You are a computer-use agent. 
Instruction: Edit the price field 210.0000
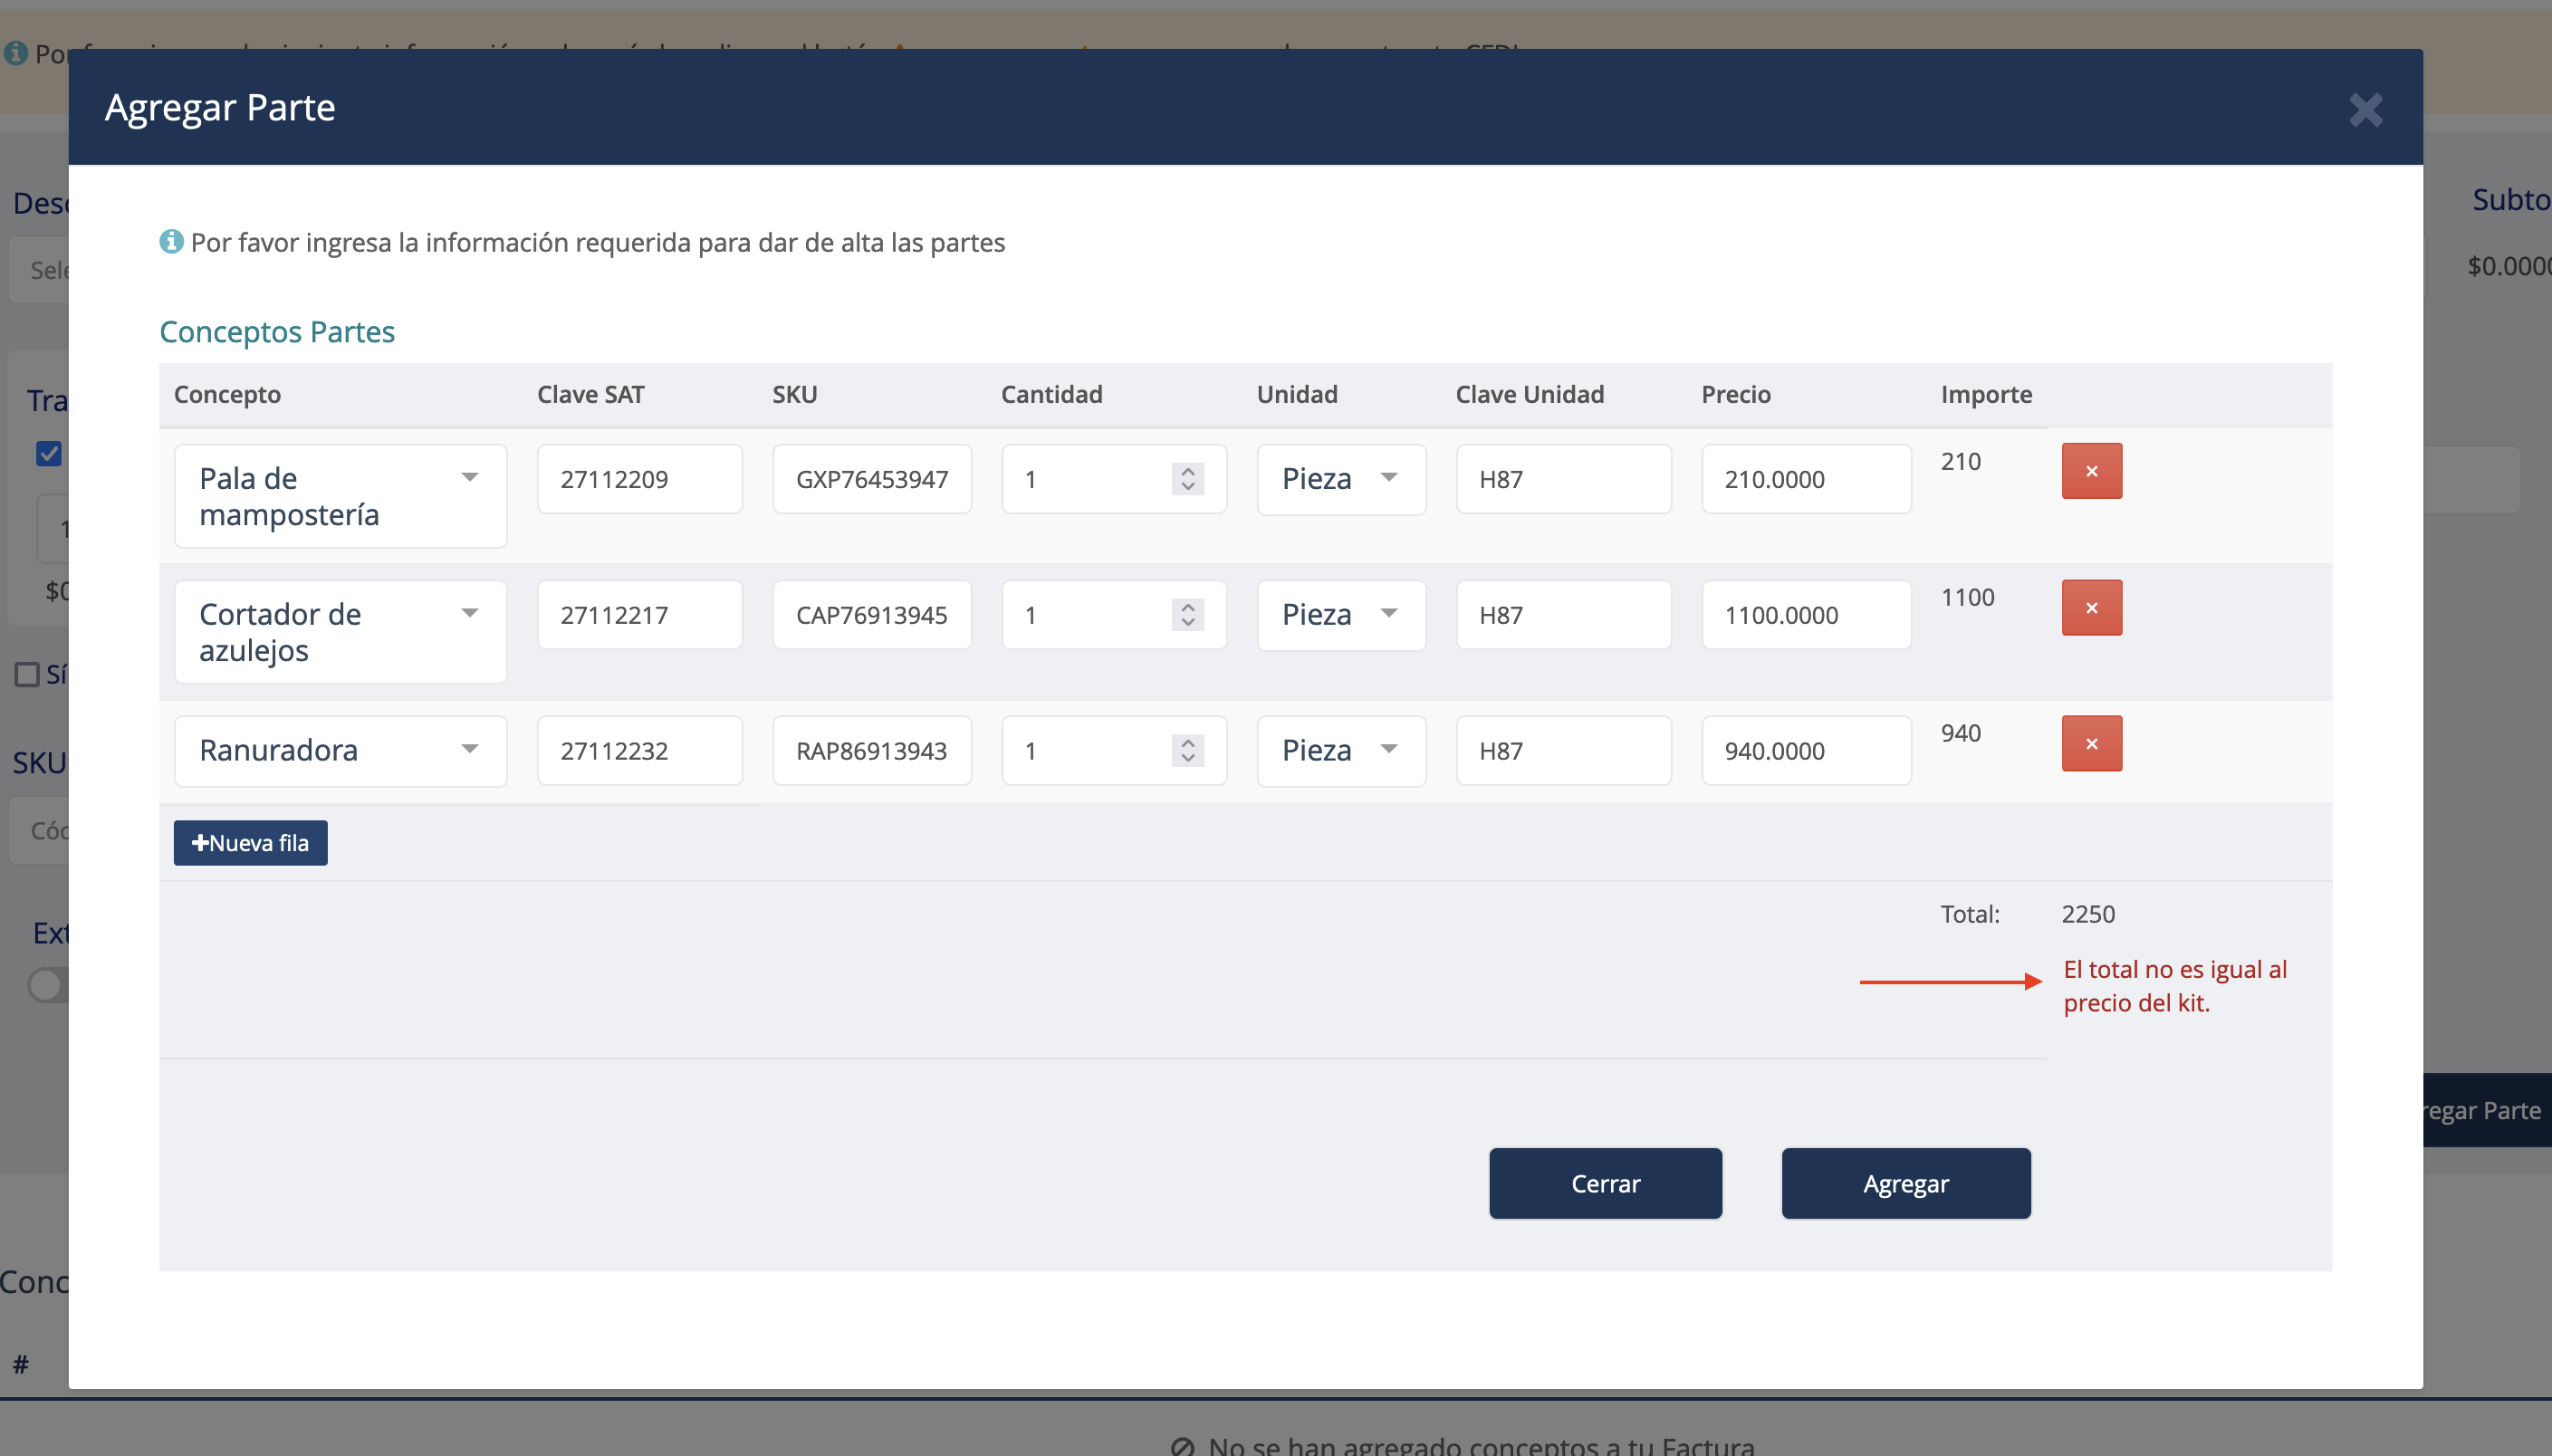tap(1806, 479)
